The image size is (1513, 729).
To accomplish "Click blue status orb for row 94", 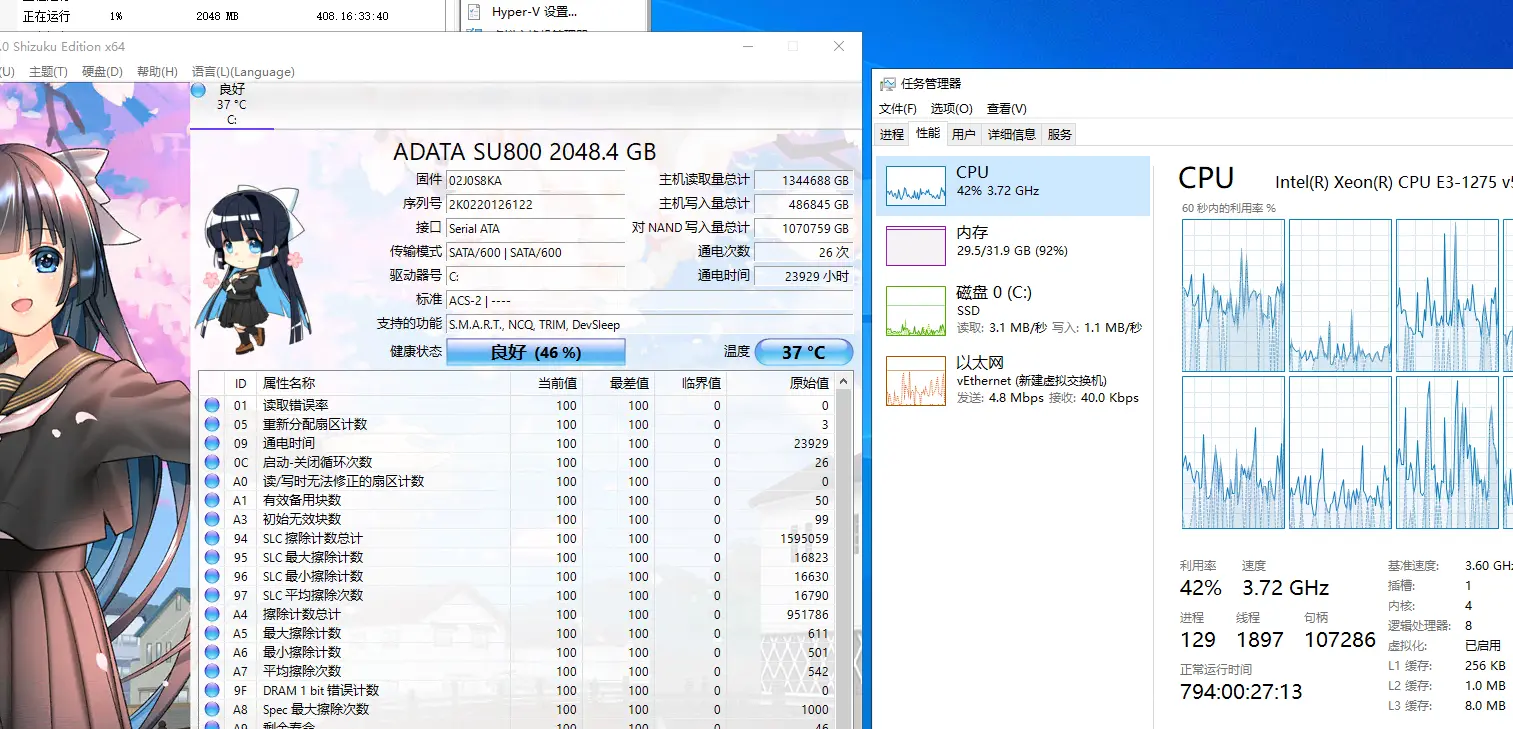I will point(212,538).
